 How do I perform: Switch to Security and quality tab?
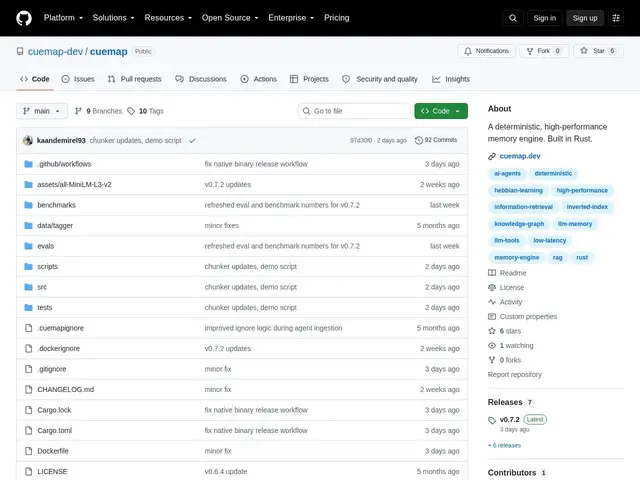[x=380, y=79]
